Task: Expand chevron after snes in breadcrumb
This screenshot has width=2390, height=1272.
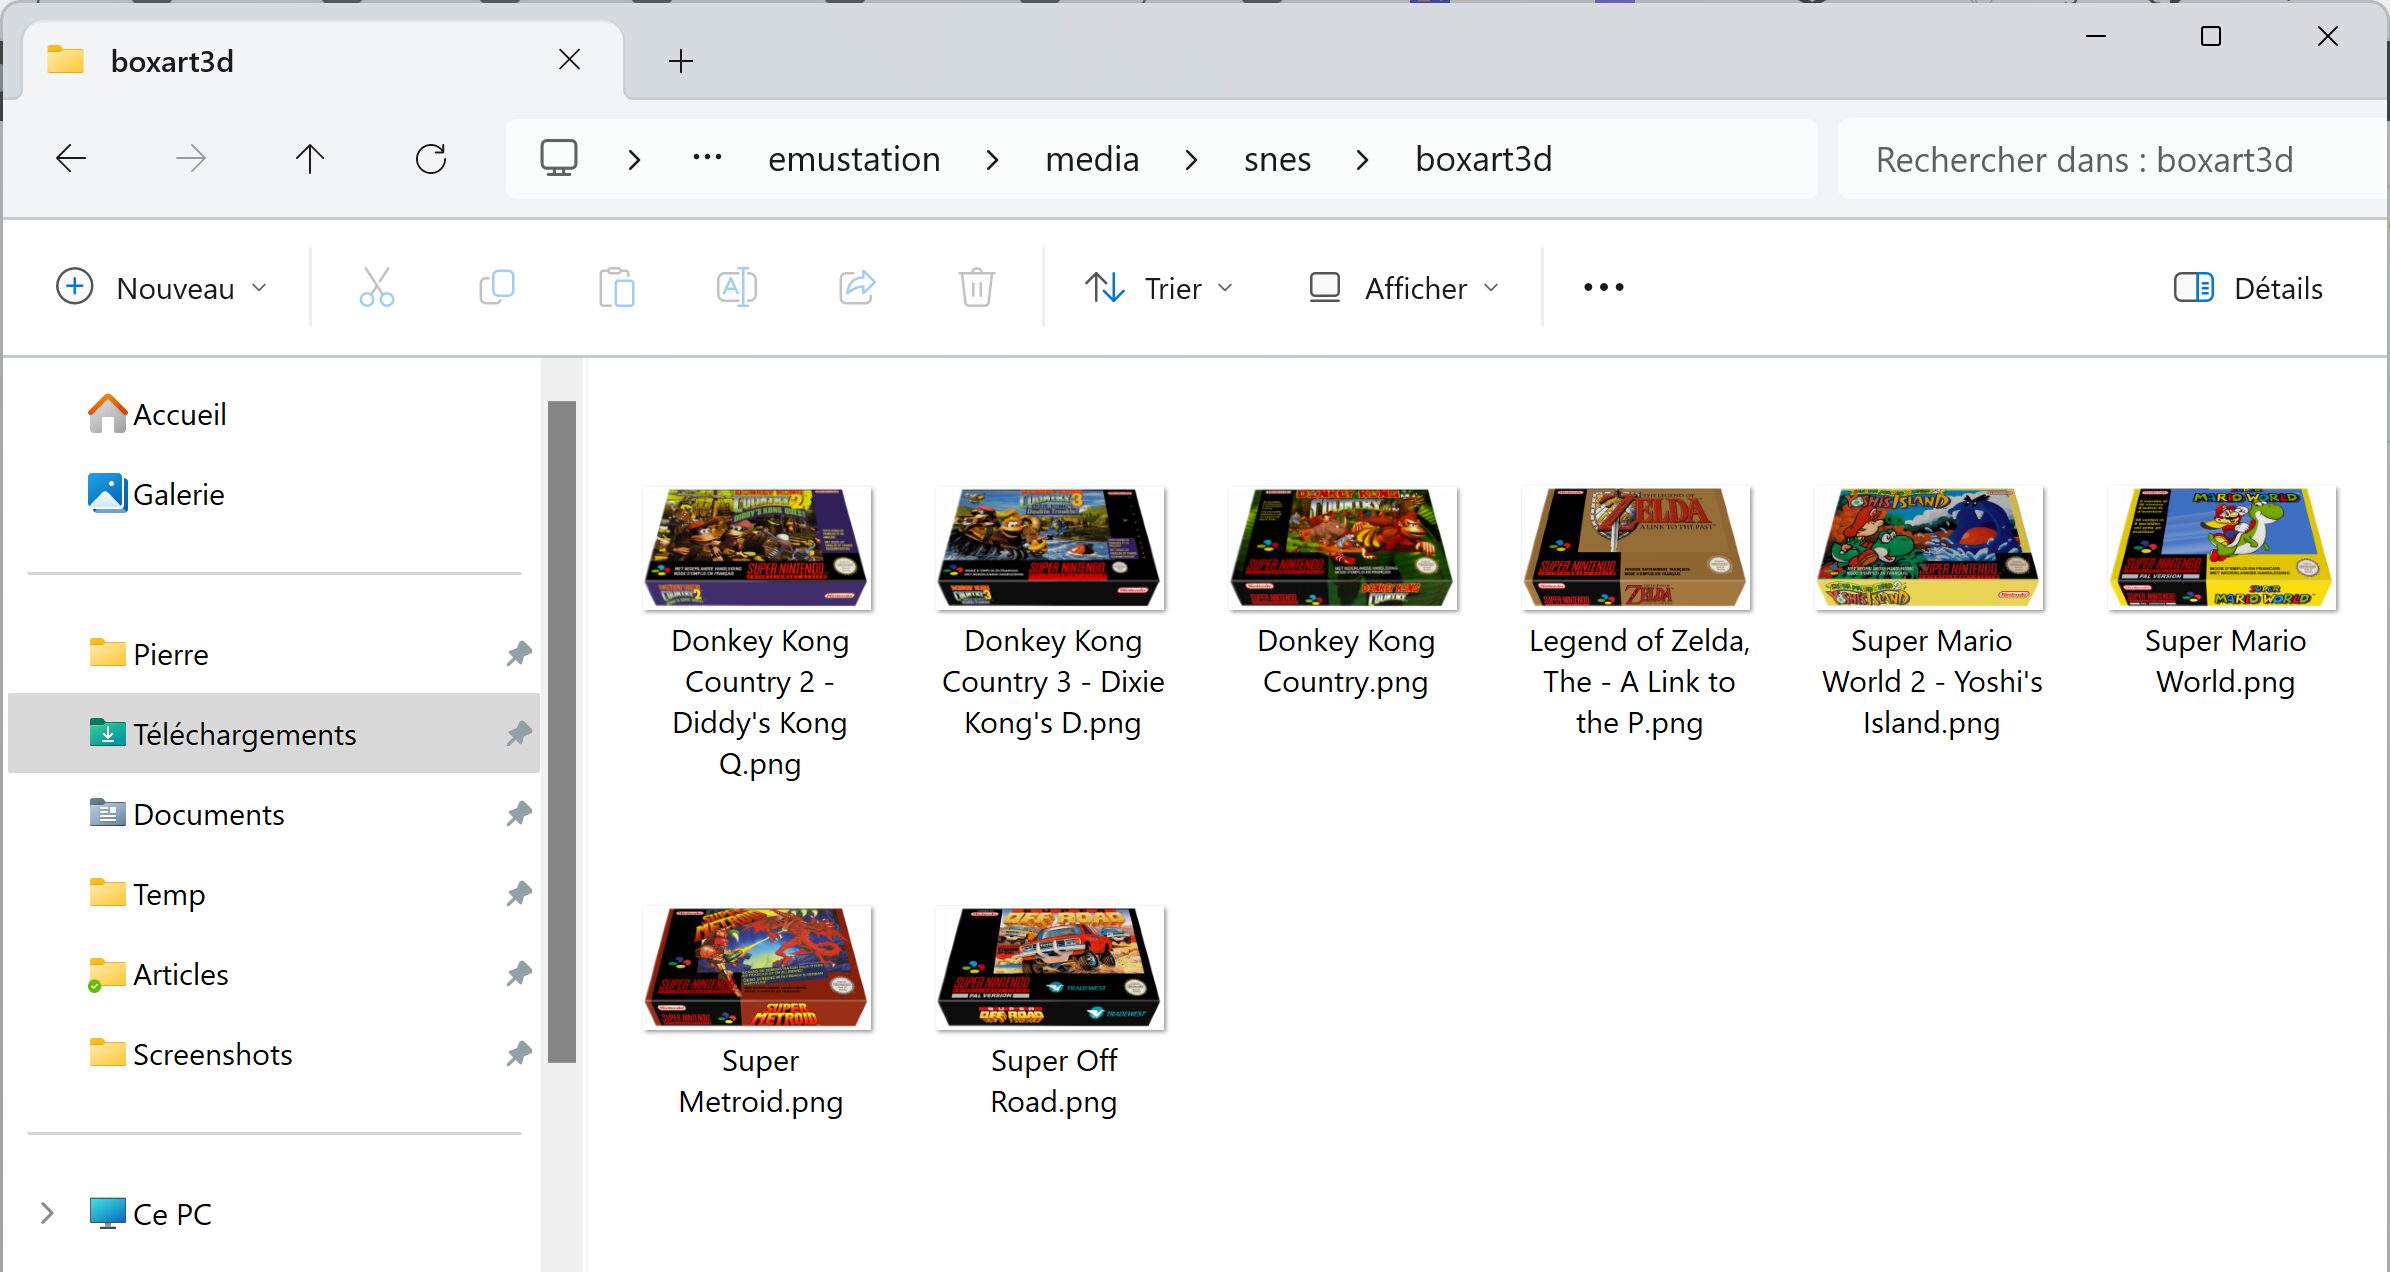Action: [x=1362, y=160]
